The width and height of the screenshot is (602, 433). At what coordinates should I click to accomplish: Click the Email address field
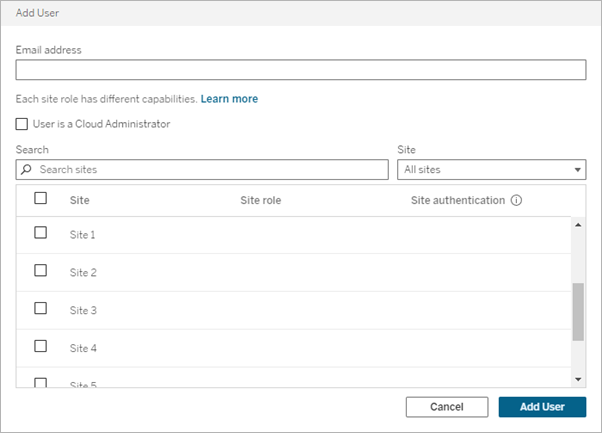300,70
